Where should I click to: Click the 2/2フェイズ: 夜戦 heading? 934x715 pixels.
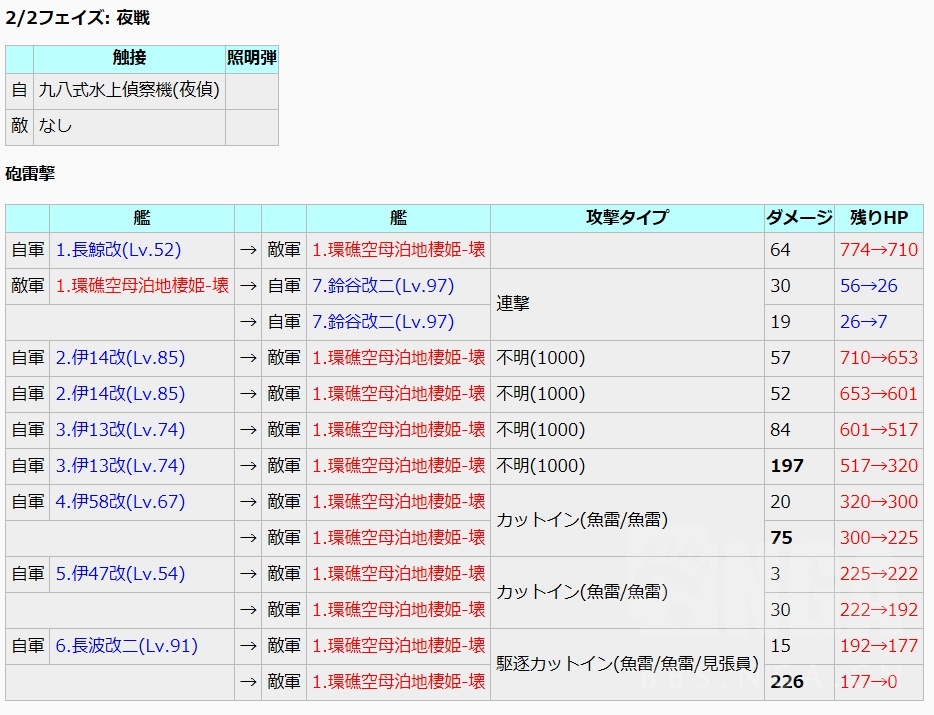(x=78, y=18)
